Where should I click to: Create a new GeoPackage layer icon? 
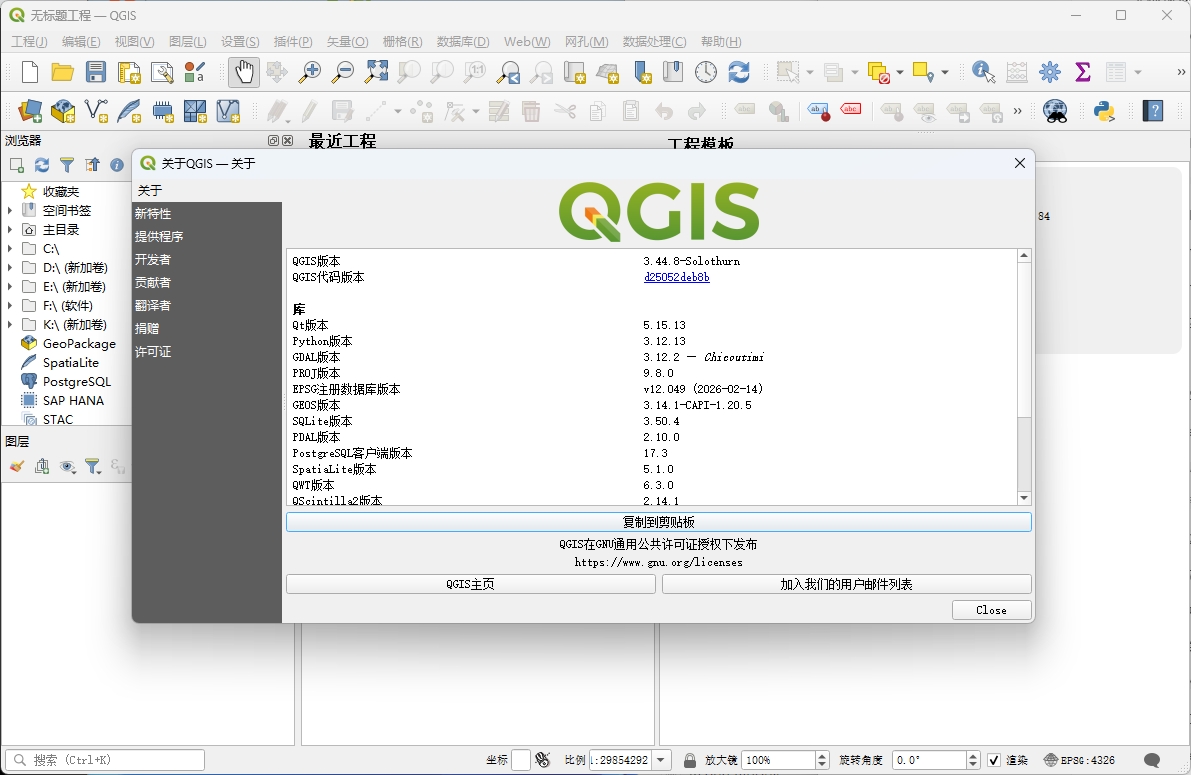(x=63, y=112)
